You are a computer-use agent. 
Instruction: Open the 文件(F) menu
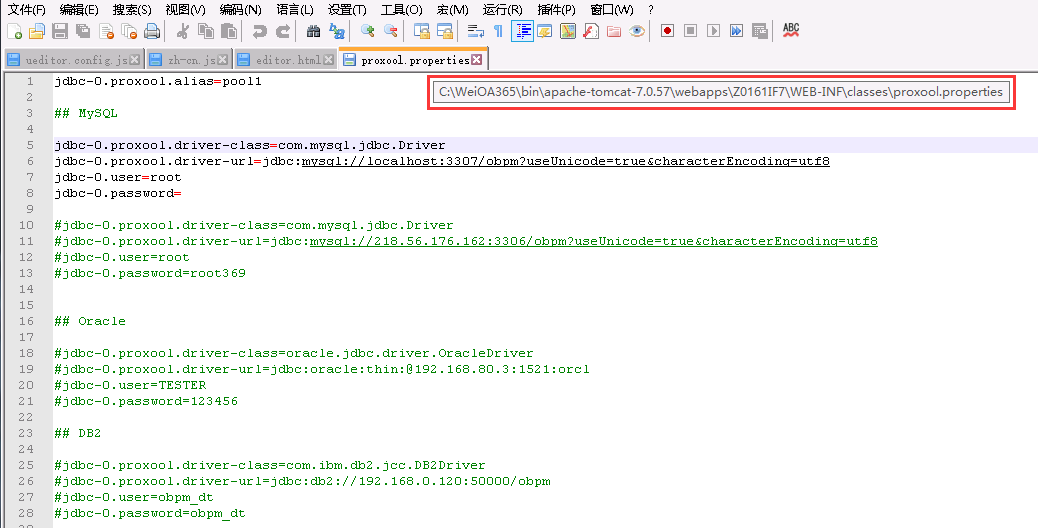tap(27, 9)
